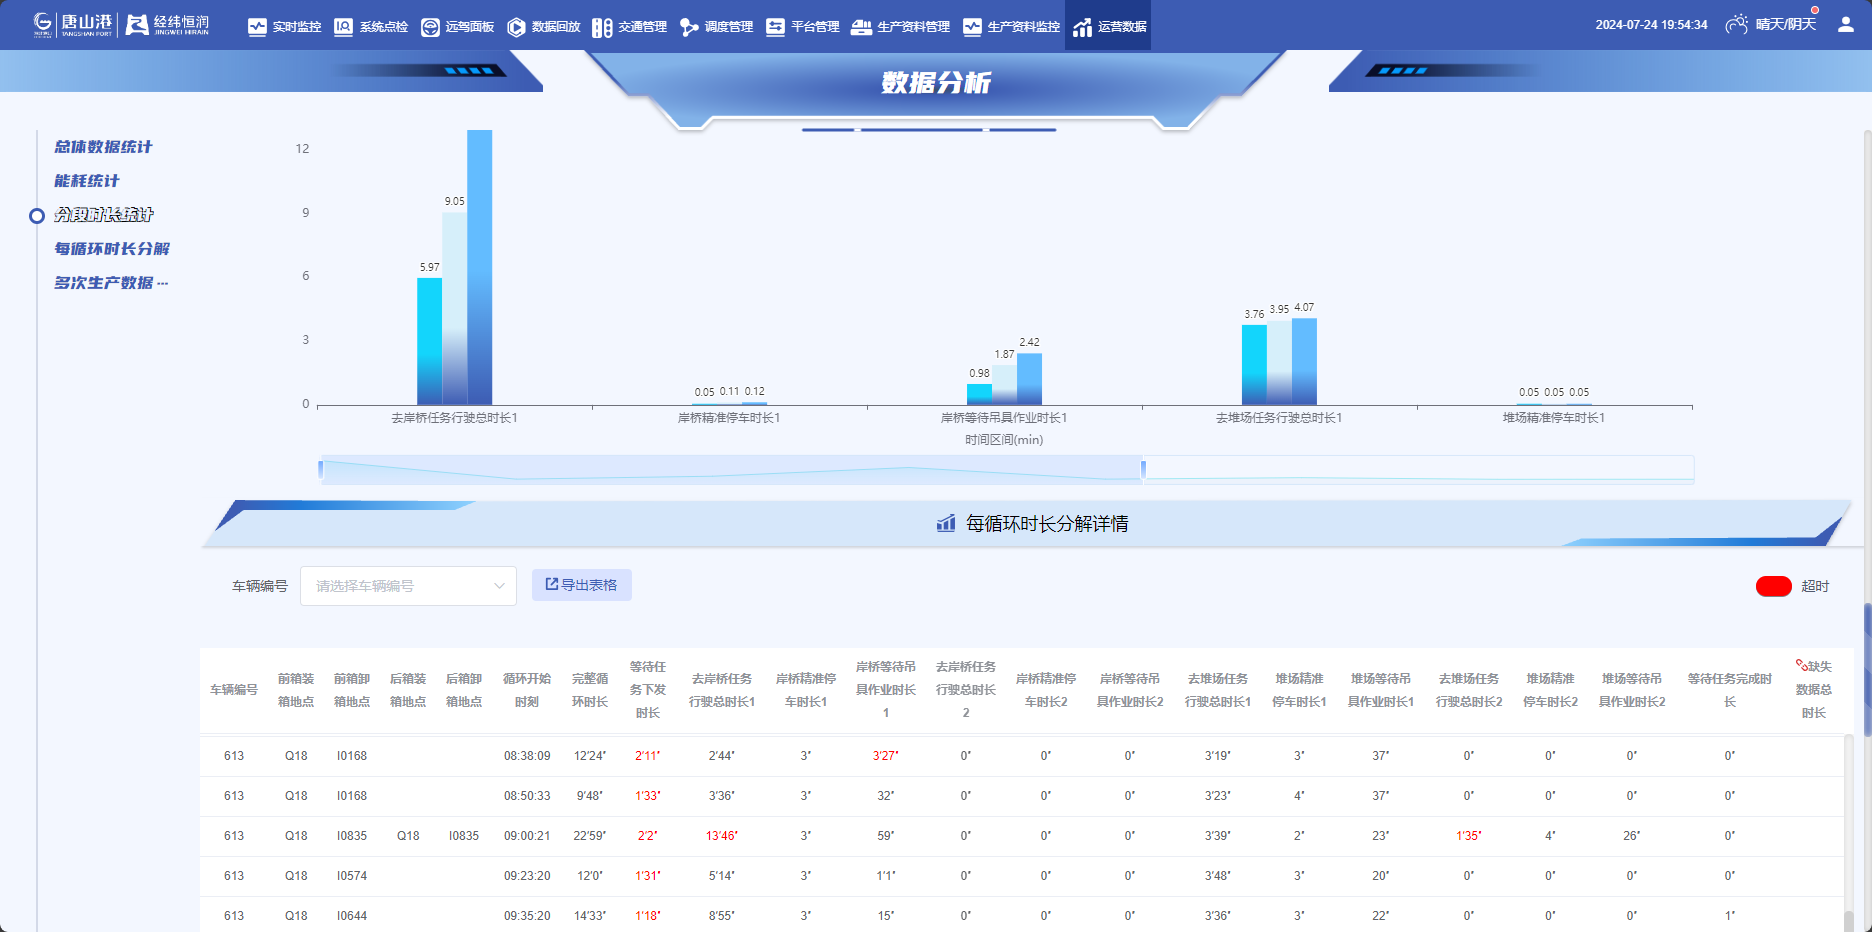Click the 系统点检 inspection icon
1872x932 pixels.
tap(343, 27)
